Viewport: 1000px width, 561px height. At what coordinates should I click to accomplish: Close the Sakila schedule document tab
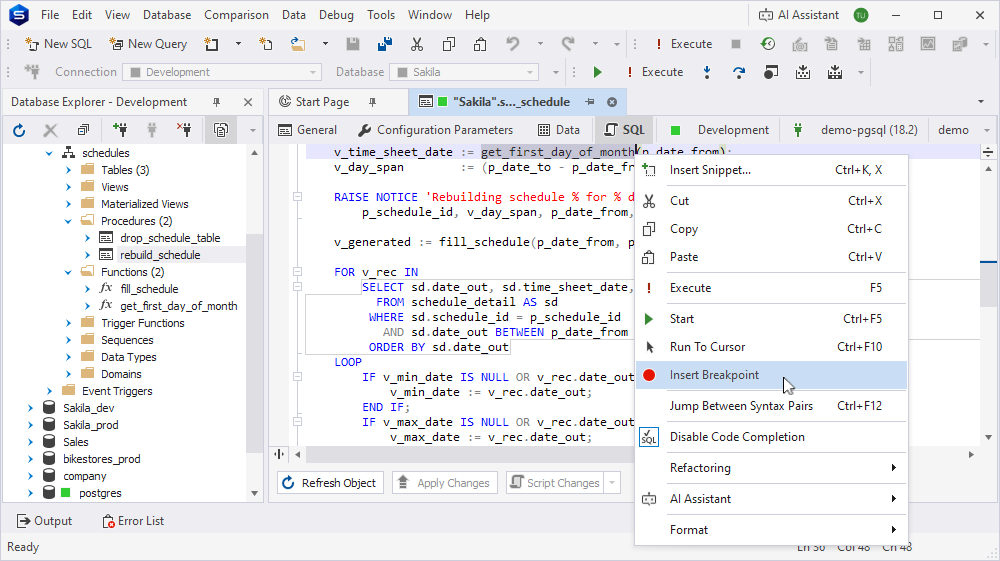coord(612,102)
